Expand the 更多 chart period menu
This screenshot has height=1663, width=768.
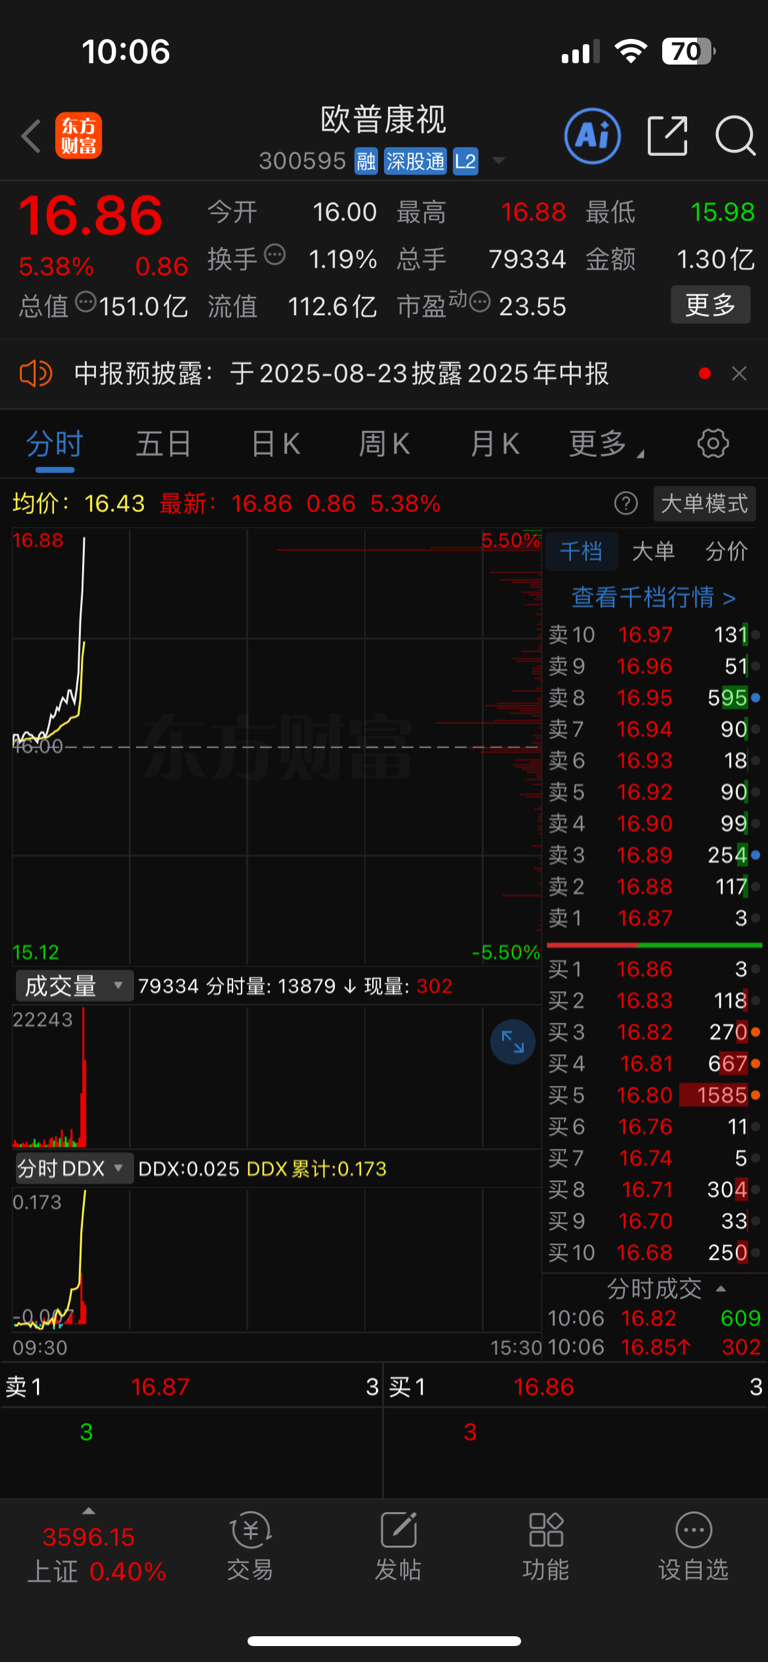coord(606,444)
